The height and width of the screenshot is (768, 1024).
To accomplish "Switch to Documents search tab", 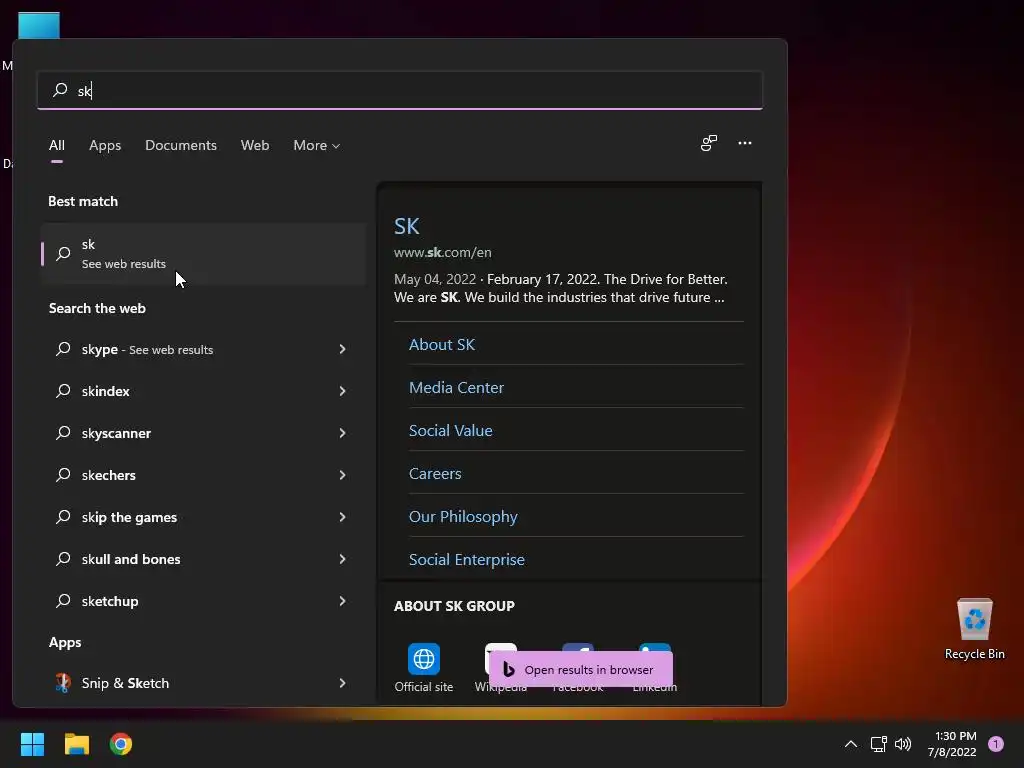I will pyautogui.click(x=181, y=145).
